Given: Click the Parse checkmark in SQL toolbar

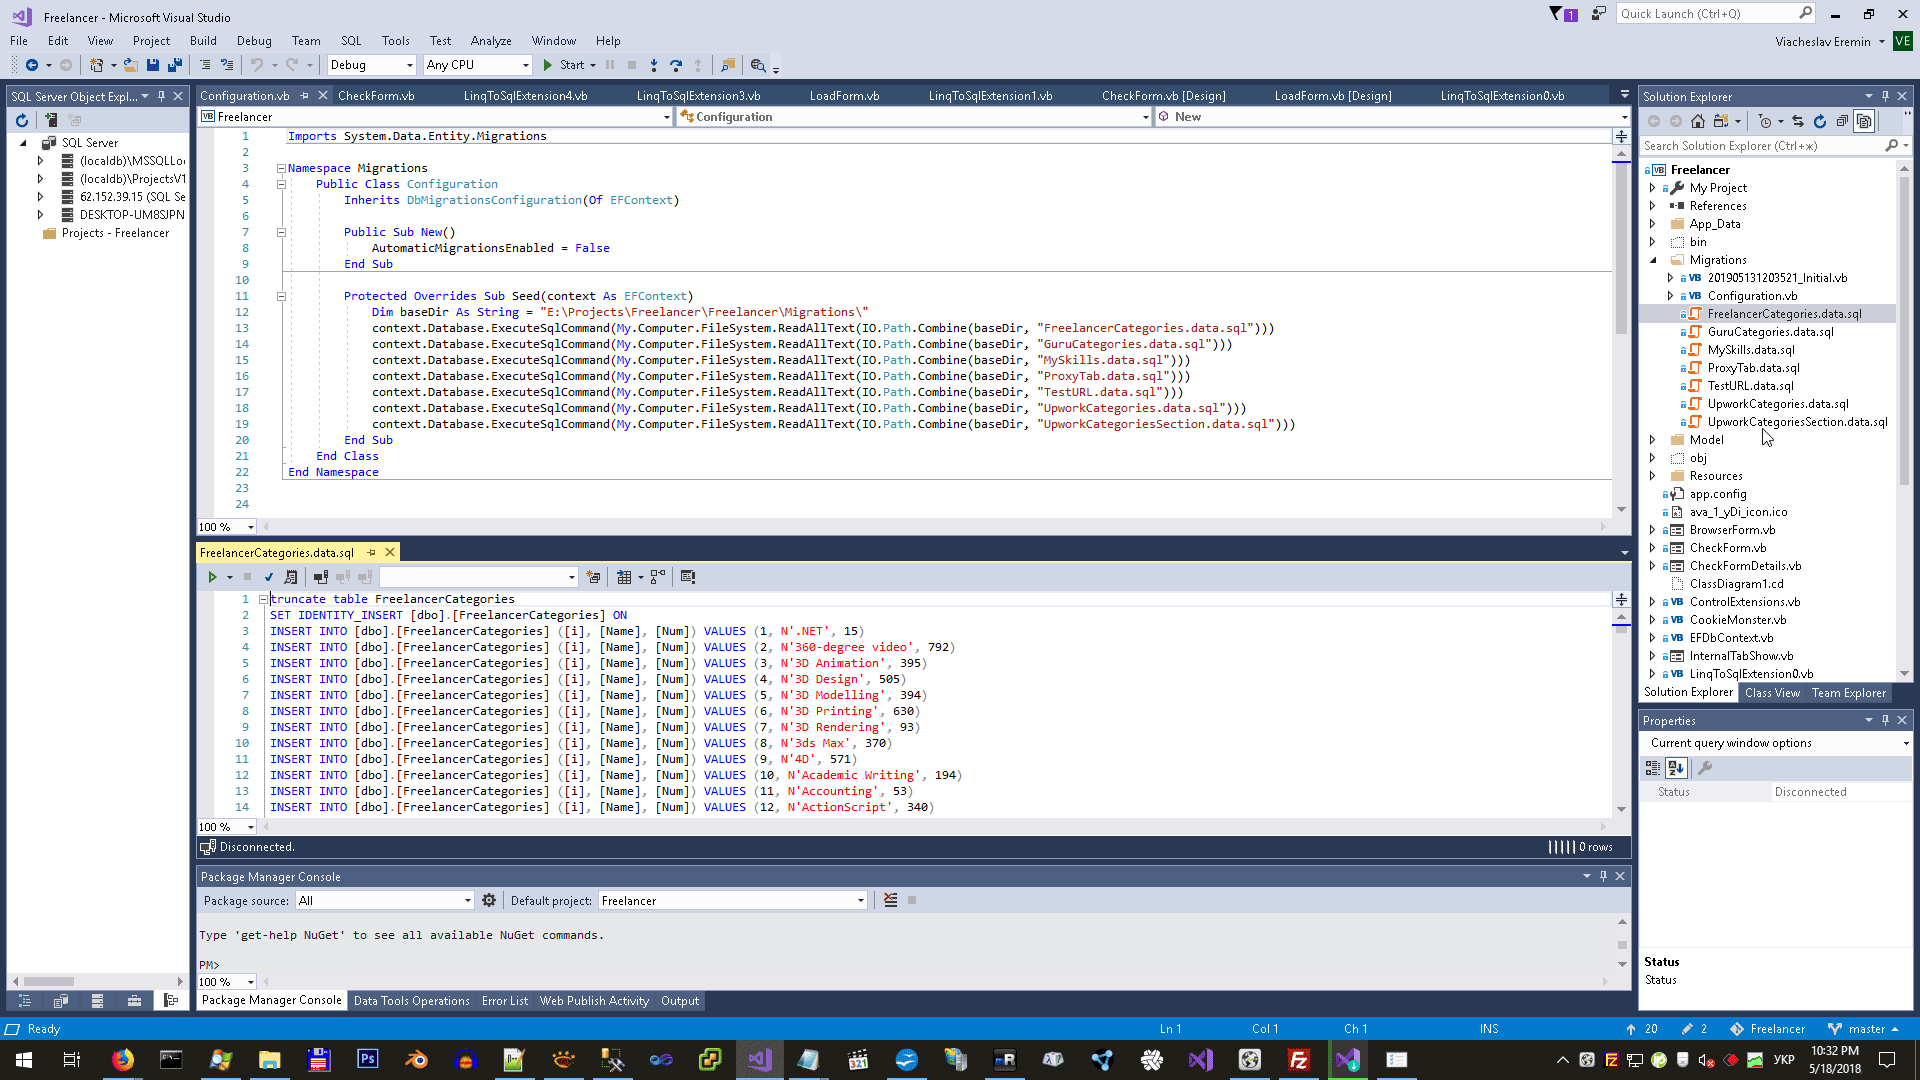Looking at the screenshot, I should click(269, 577).
